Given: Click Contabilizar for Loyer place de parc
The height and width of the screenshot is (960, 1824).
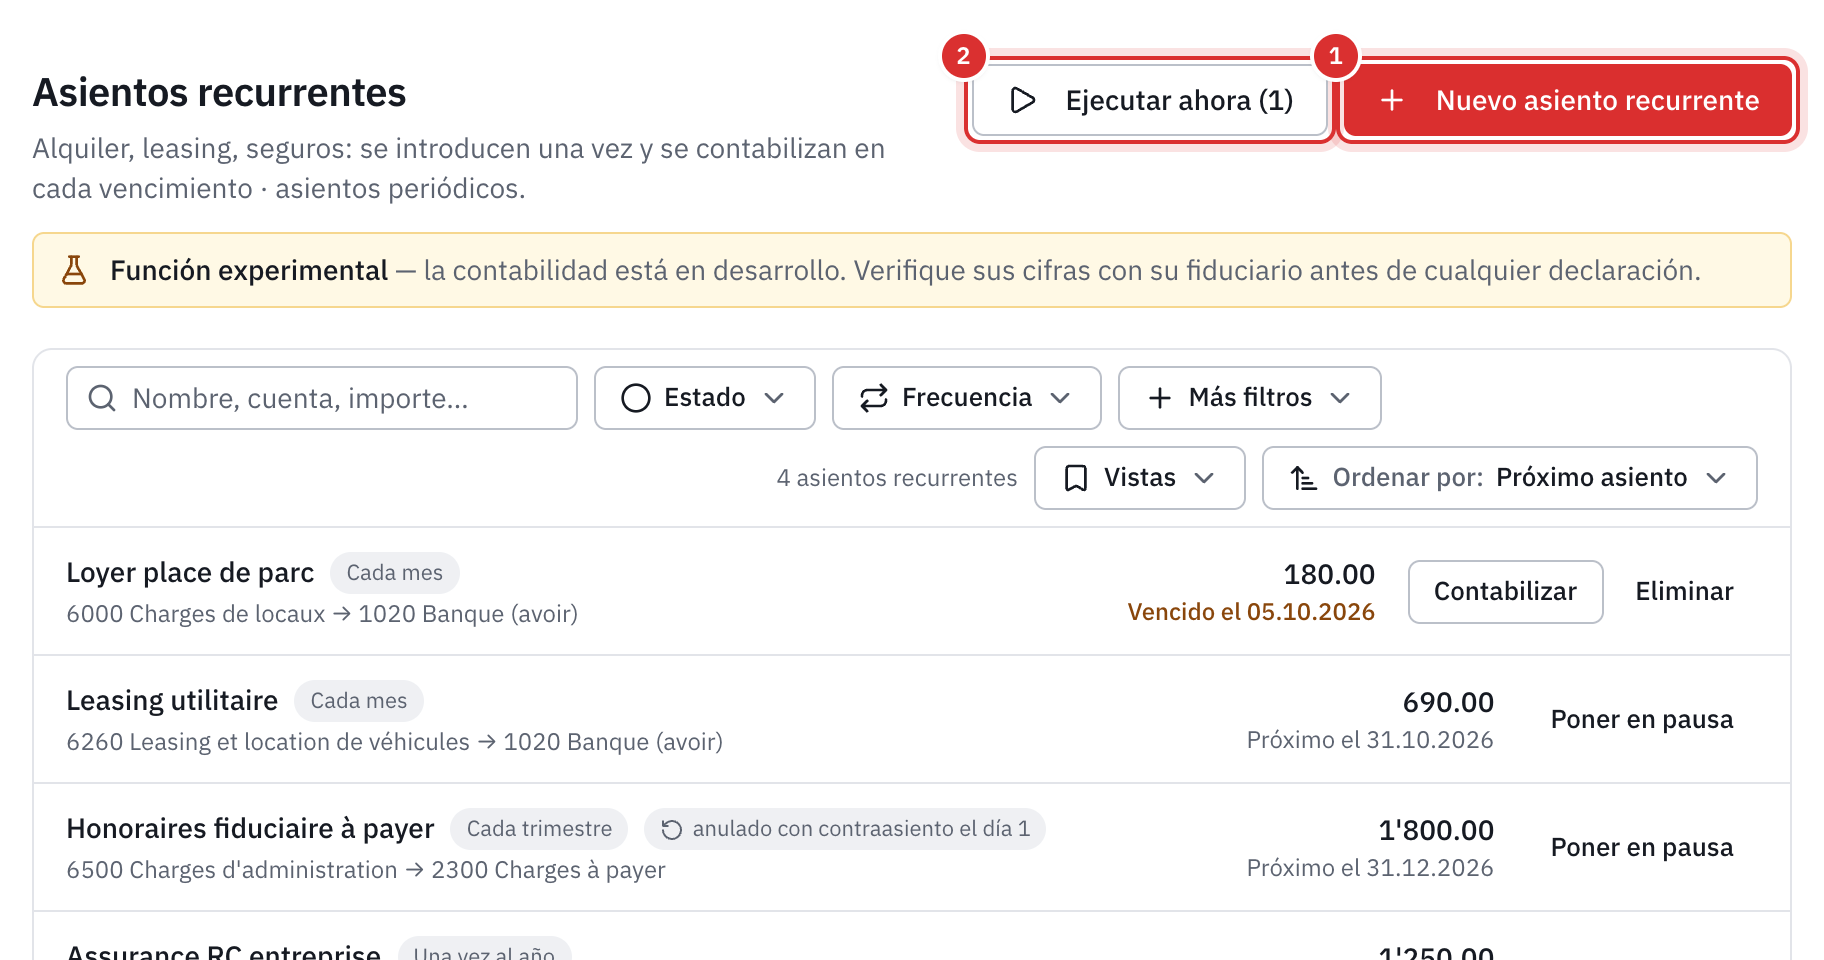Looking at the screenshot, I should [x=1506, y=592].
